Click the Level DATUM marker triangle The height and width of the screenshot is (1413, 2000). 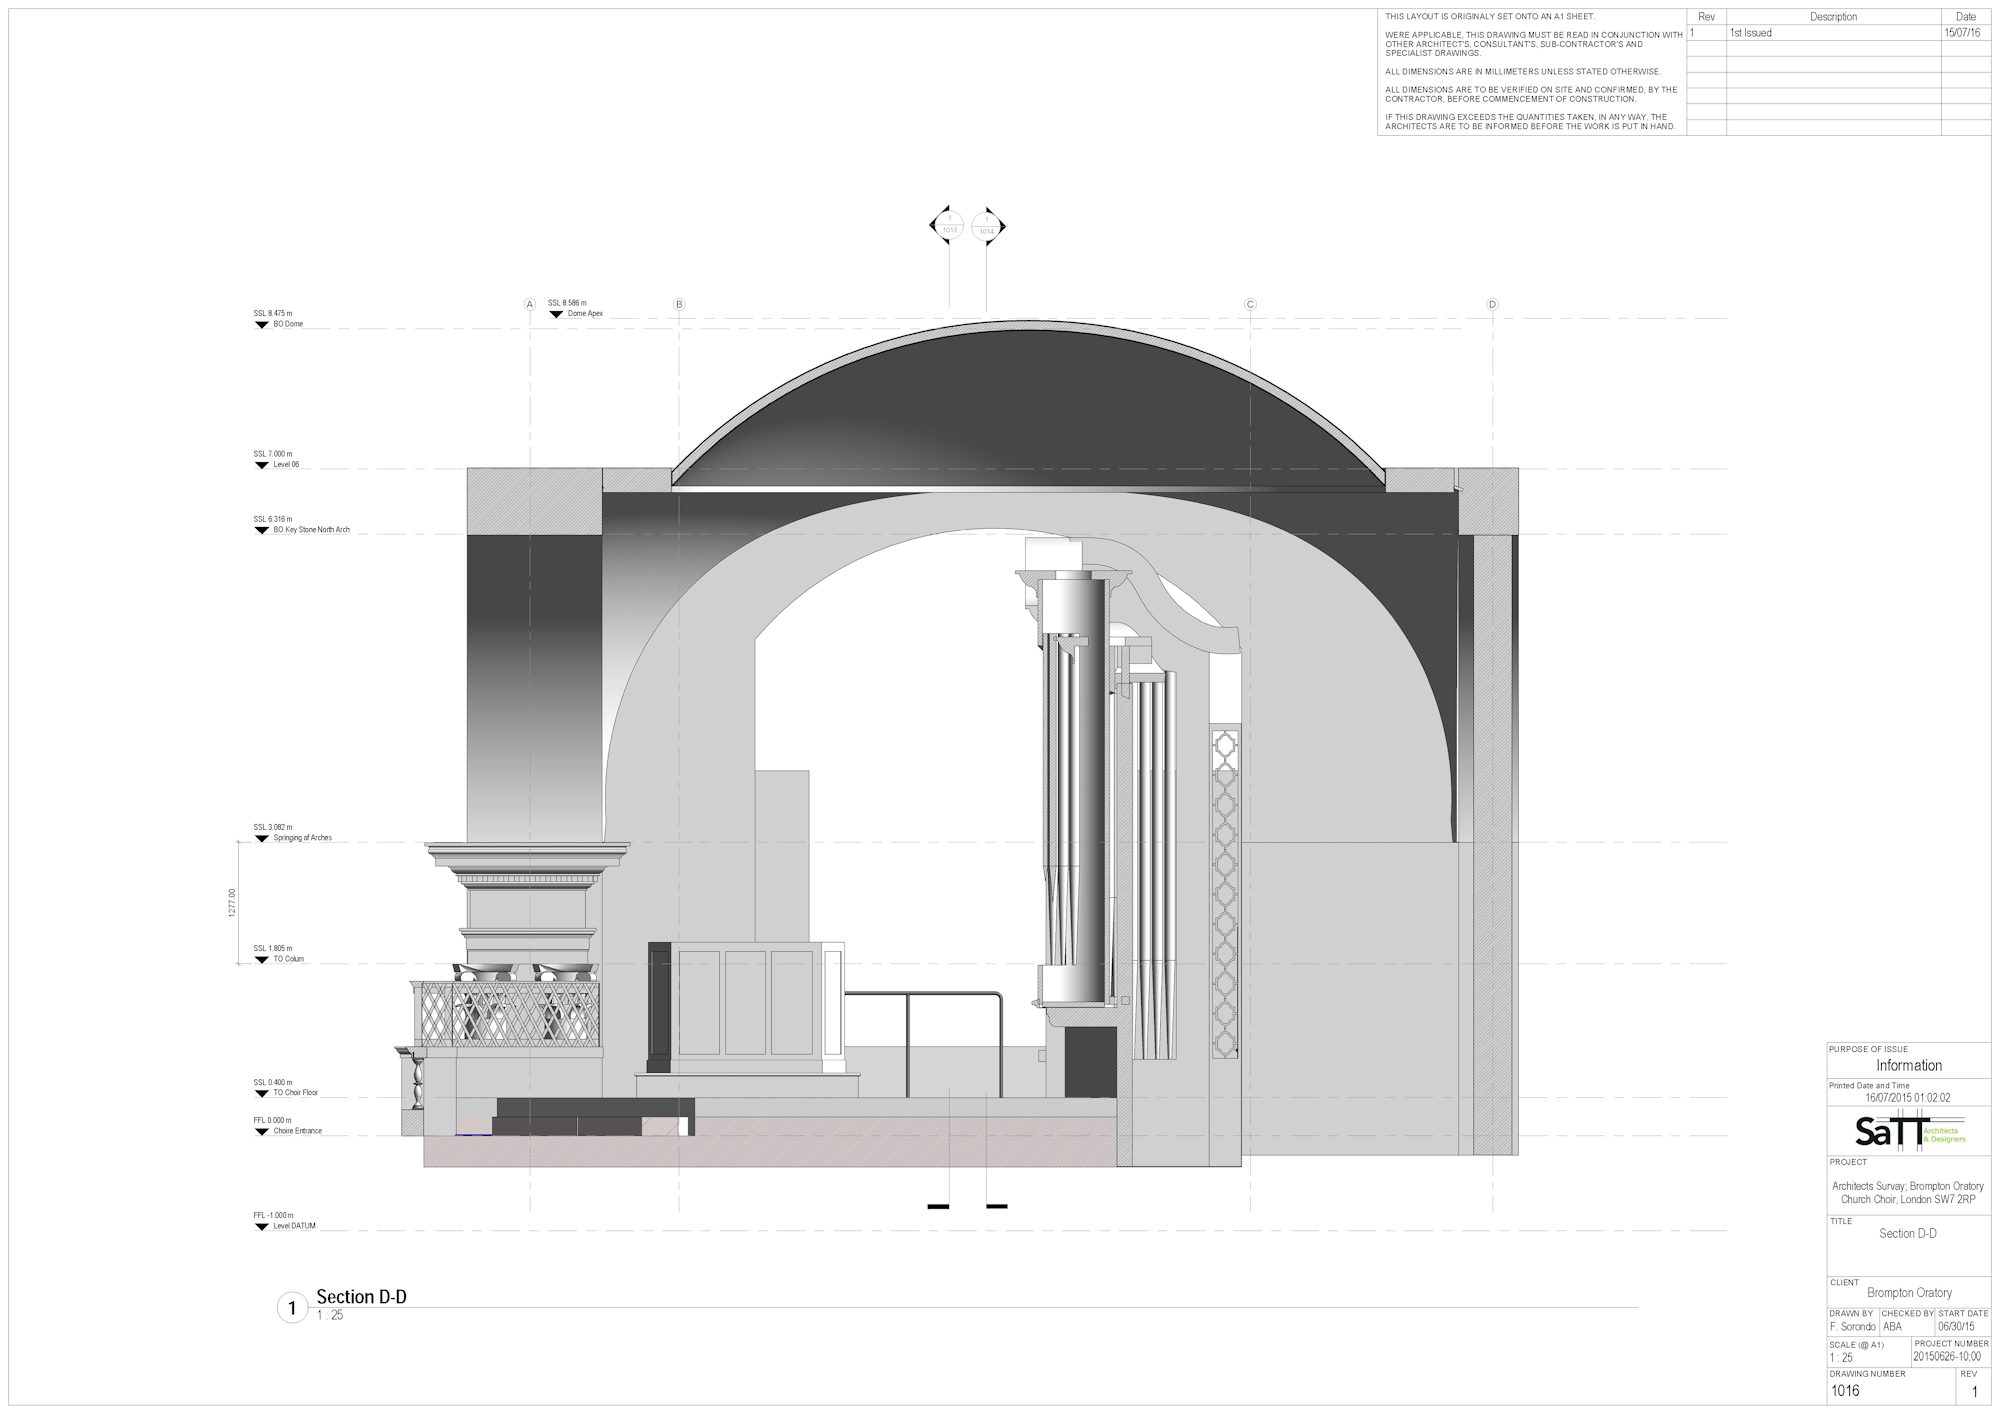point(262,1226)
